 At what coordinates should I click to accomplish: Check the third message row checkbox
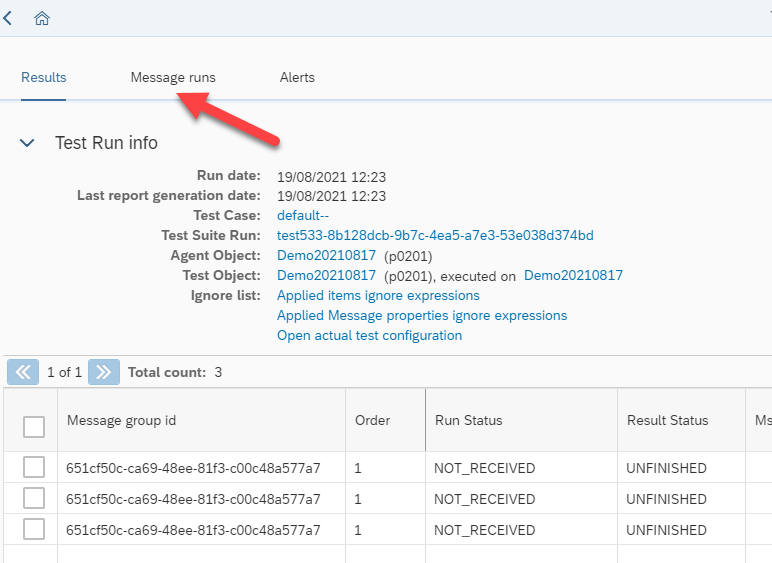point(34,529)
